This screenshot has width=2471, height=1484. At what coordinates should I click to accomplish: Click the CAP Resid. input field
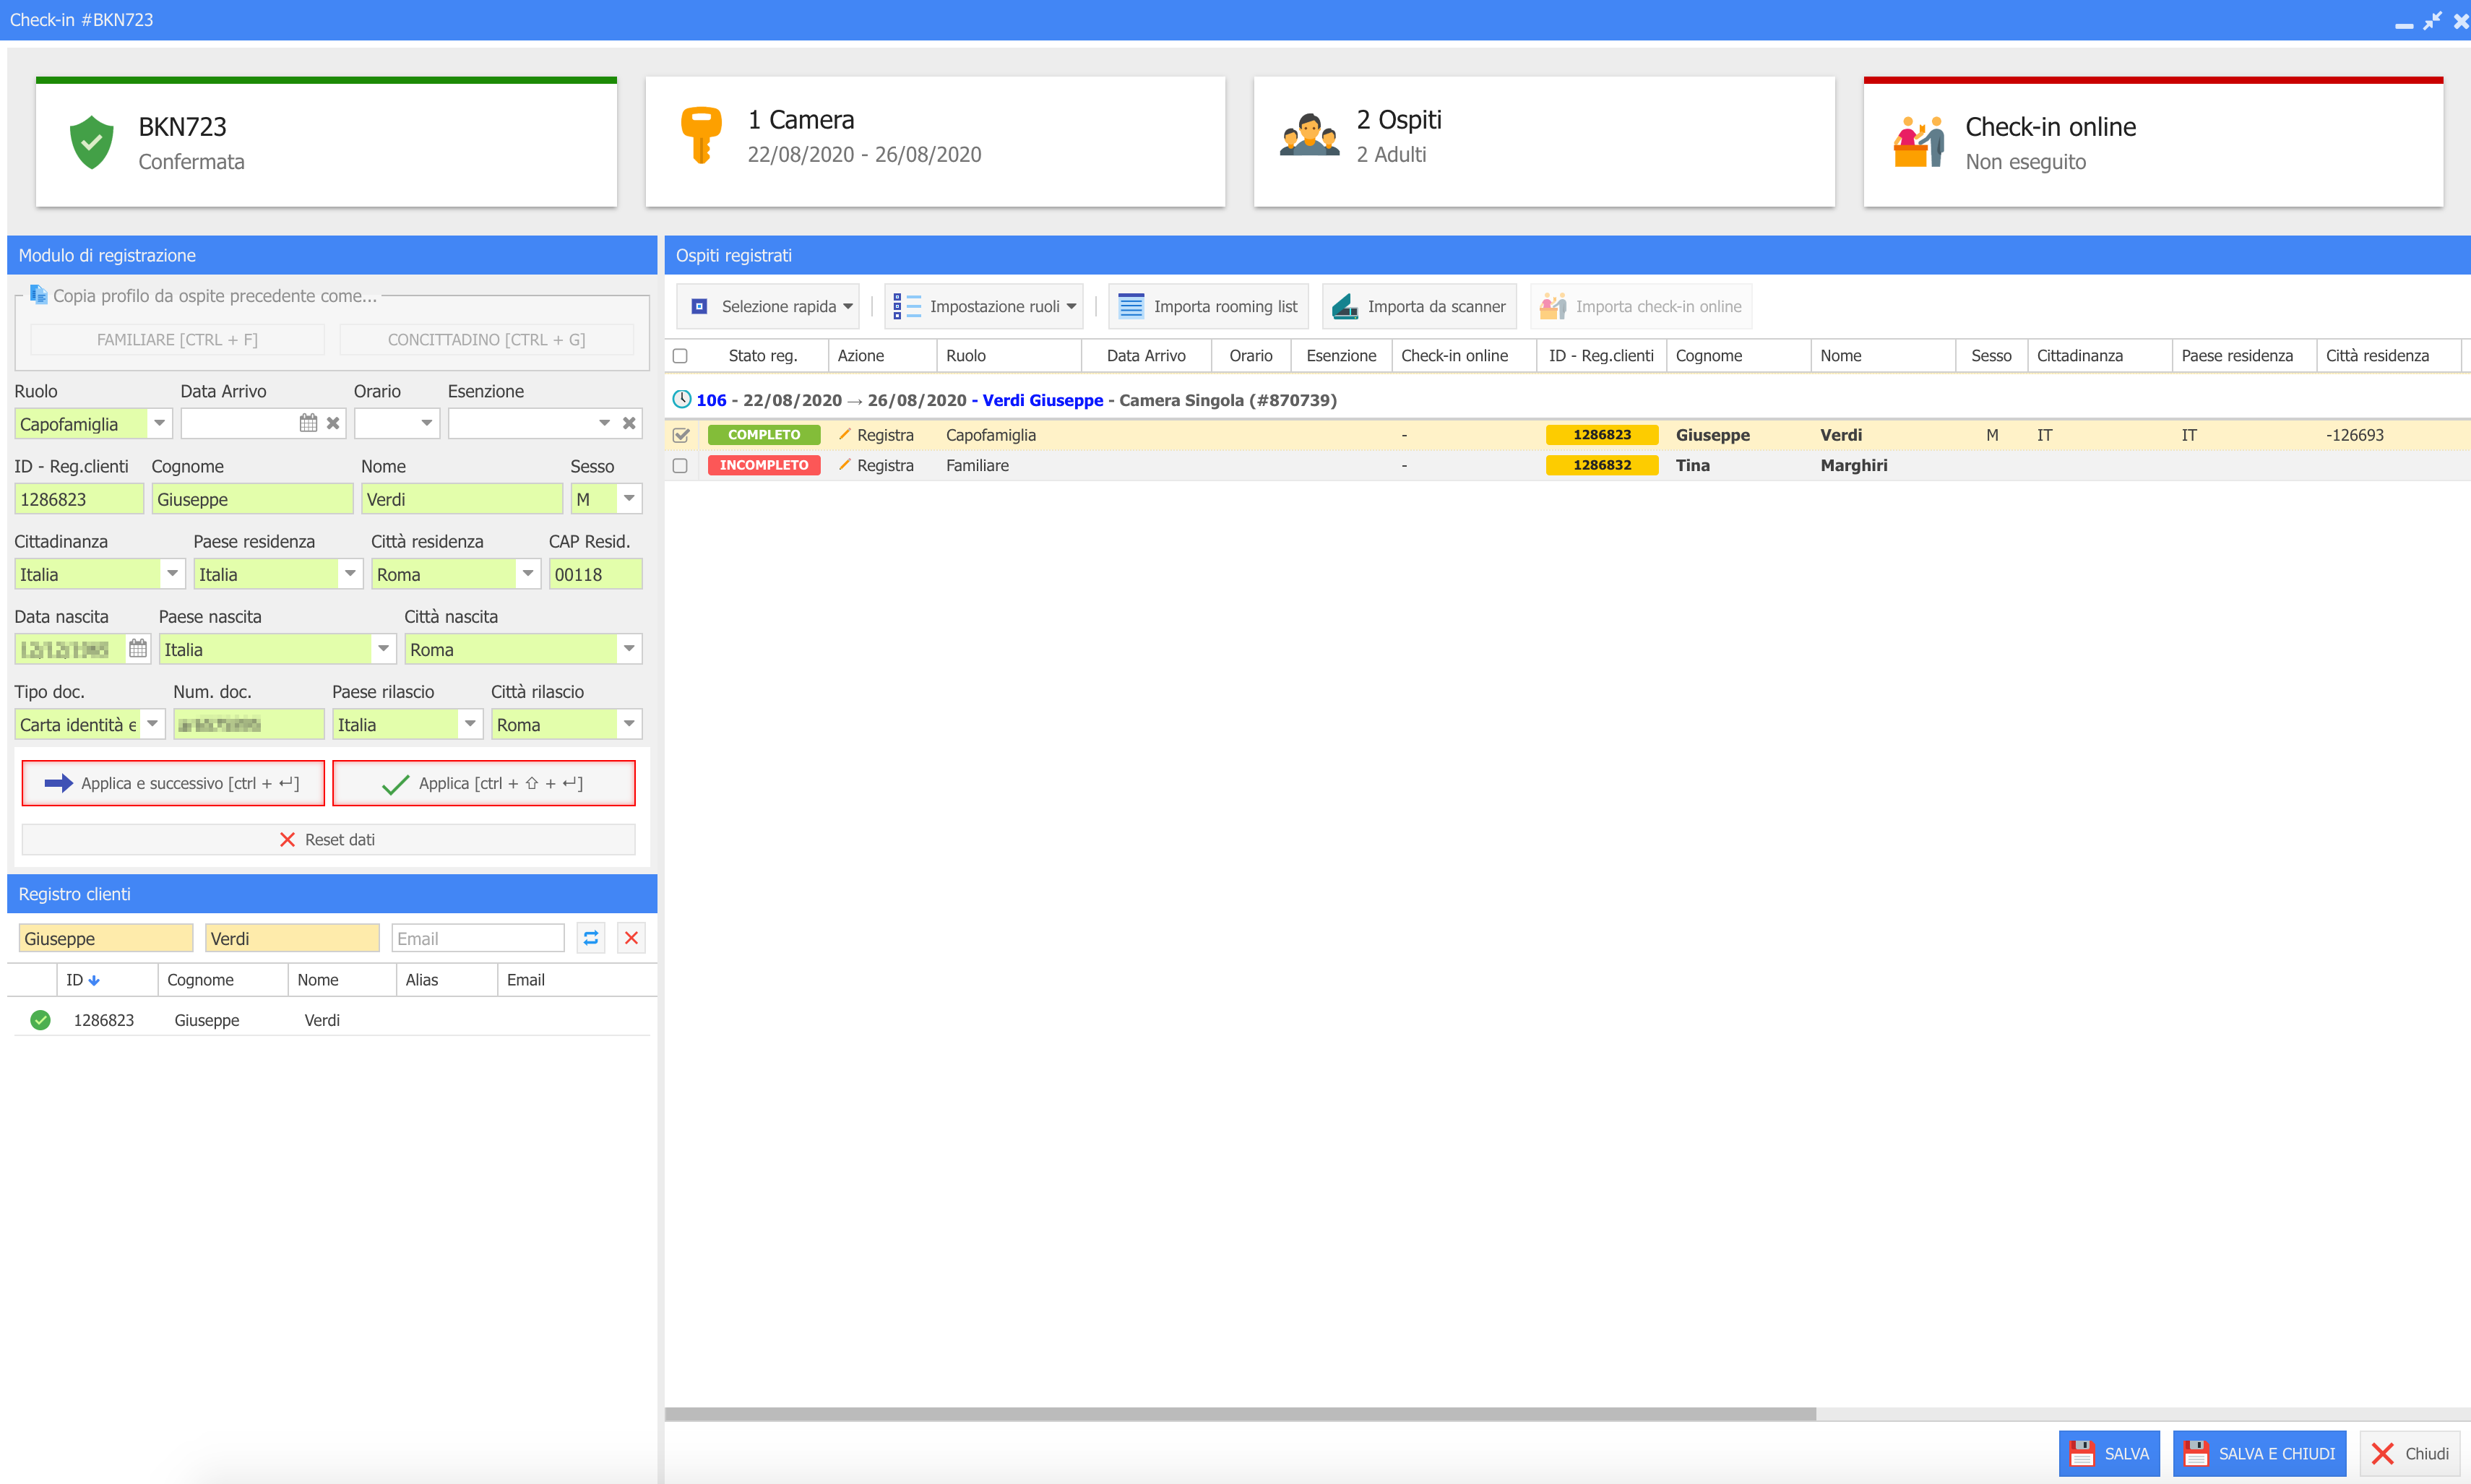(x=594, y=574)
